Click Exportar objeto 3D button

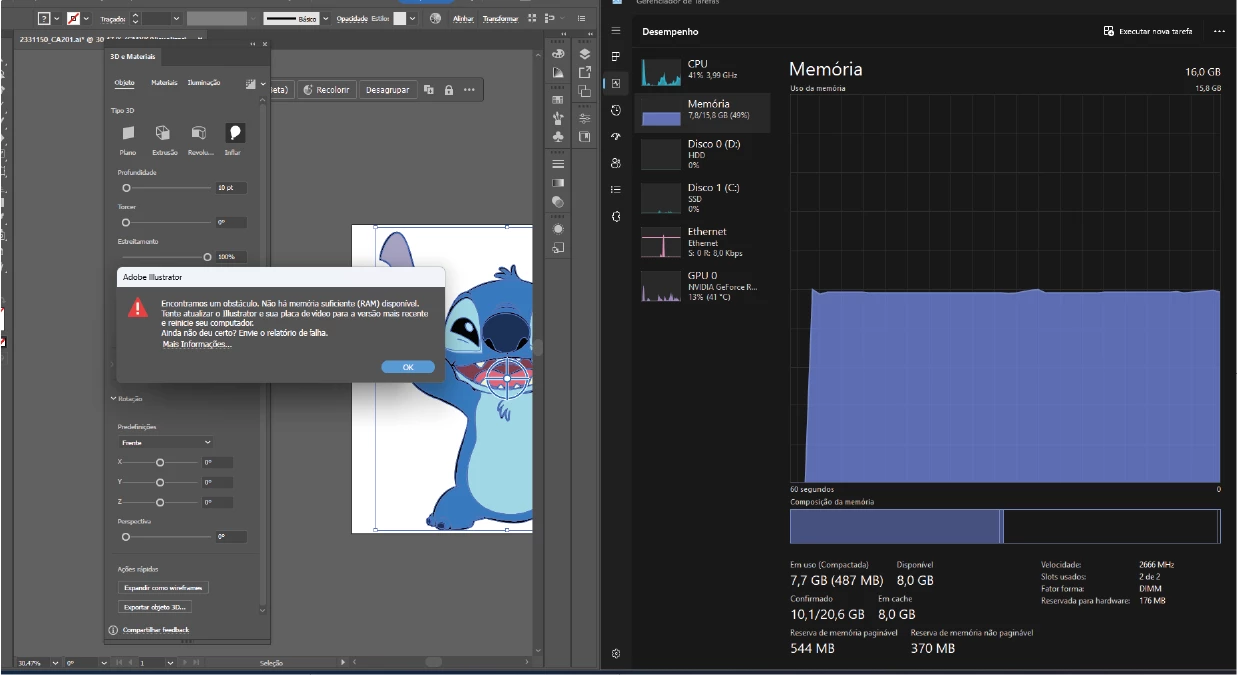pos(155,607)
